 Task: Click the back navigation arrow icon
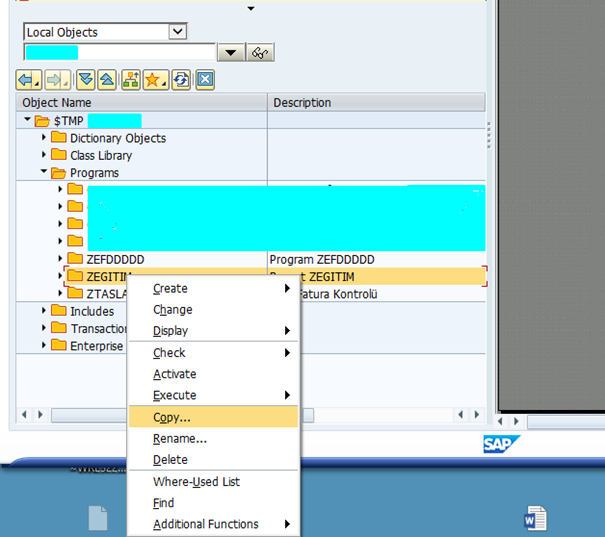click(x=28, y=79)
